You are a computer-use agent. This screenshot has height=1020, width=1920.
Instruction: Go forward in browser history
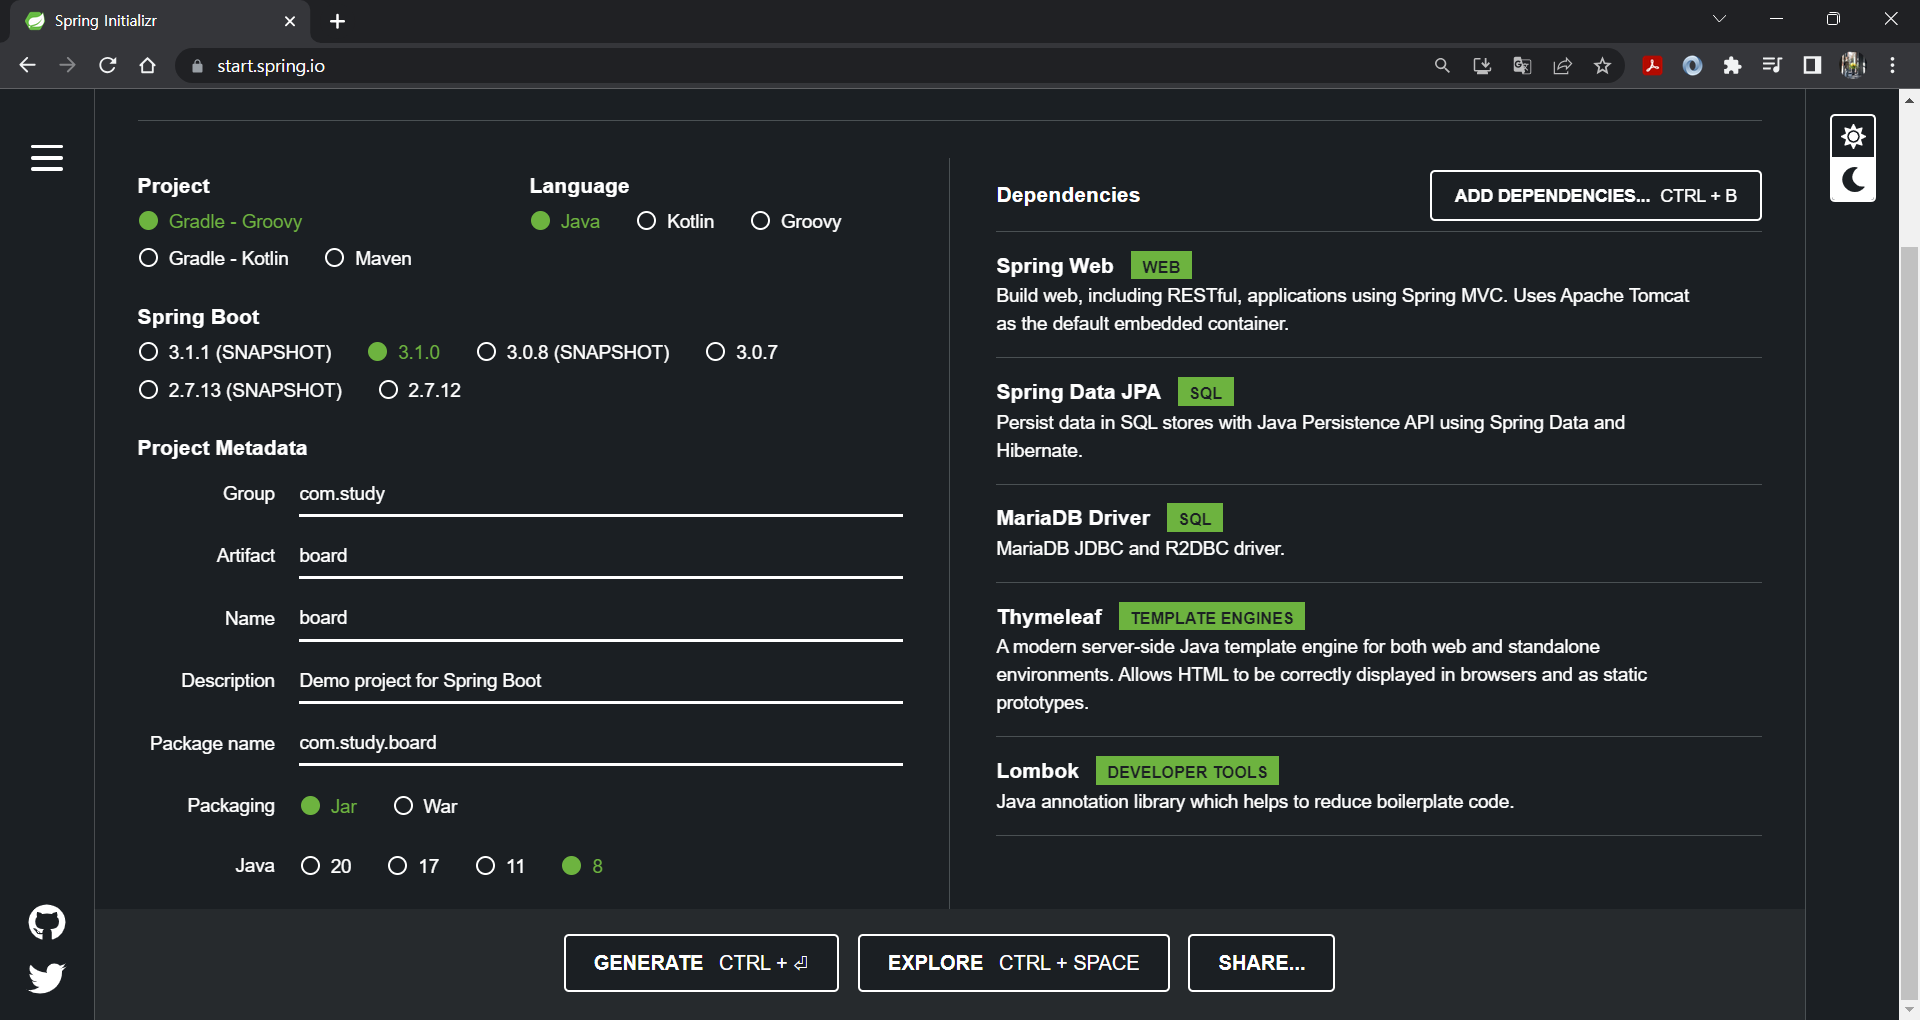tap(67, 65)
